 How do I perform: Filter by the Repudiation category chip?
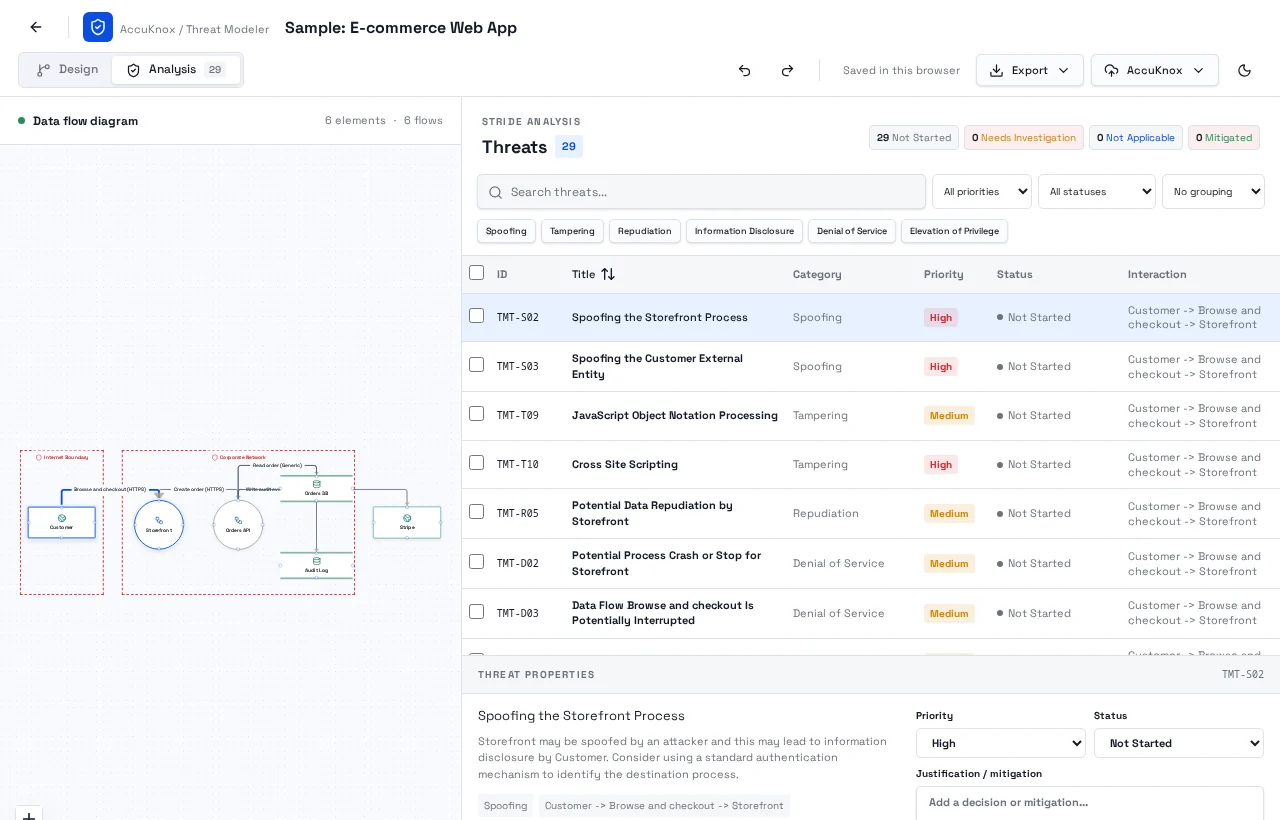tap(645, 231)
